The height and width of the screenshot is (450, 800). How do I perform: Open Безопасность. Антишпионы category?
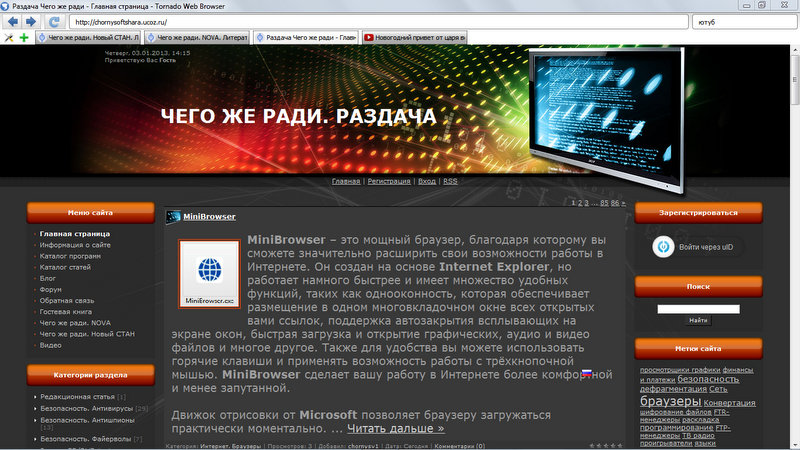point(87,420)
